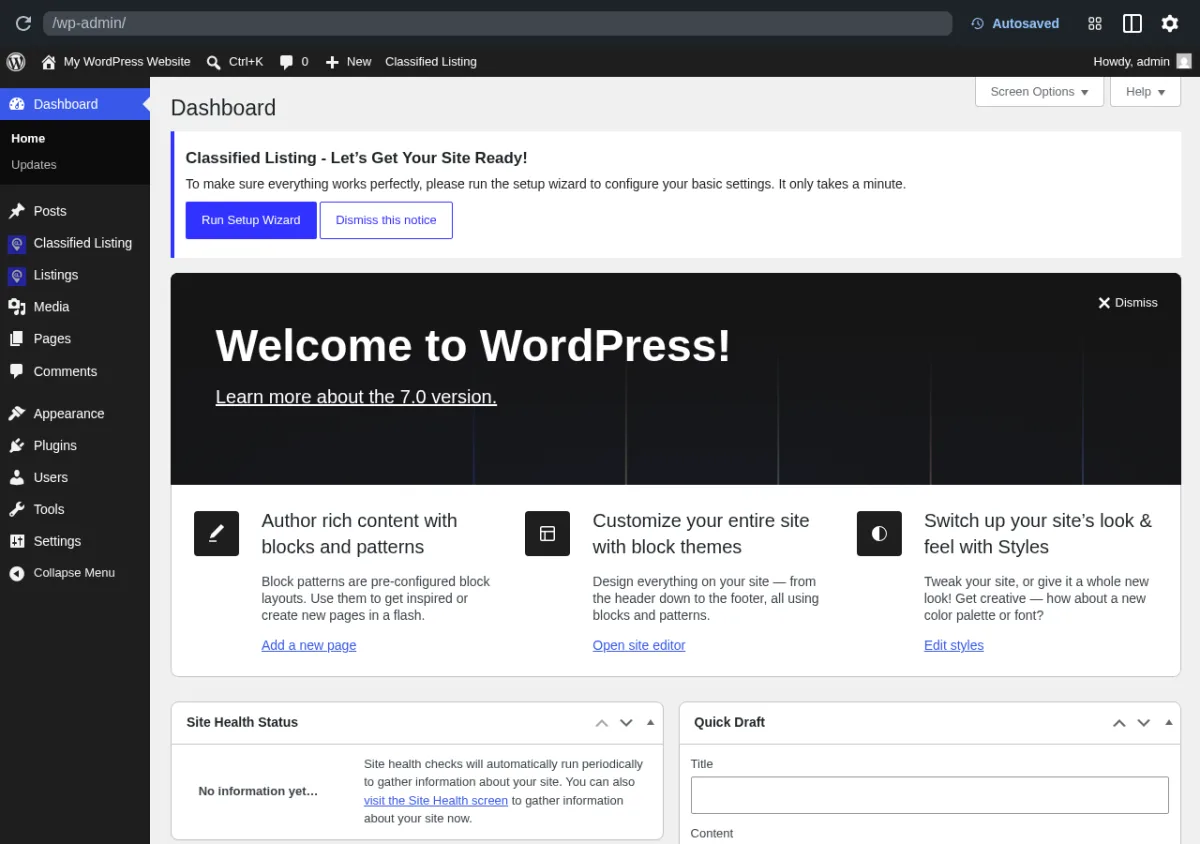Click the Posts pin icon

[17, 211]
